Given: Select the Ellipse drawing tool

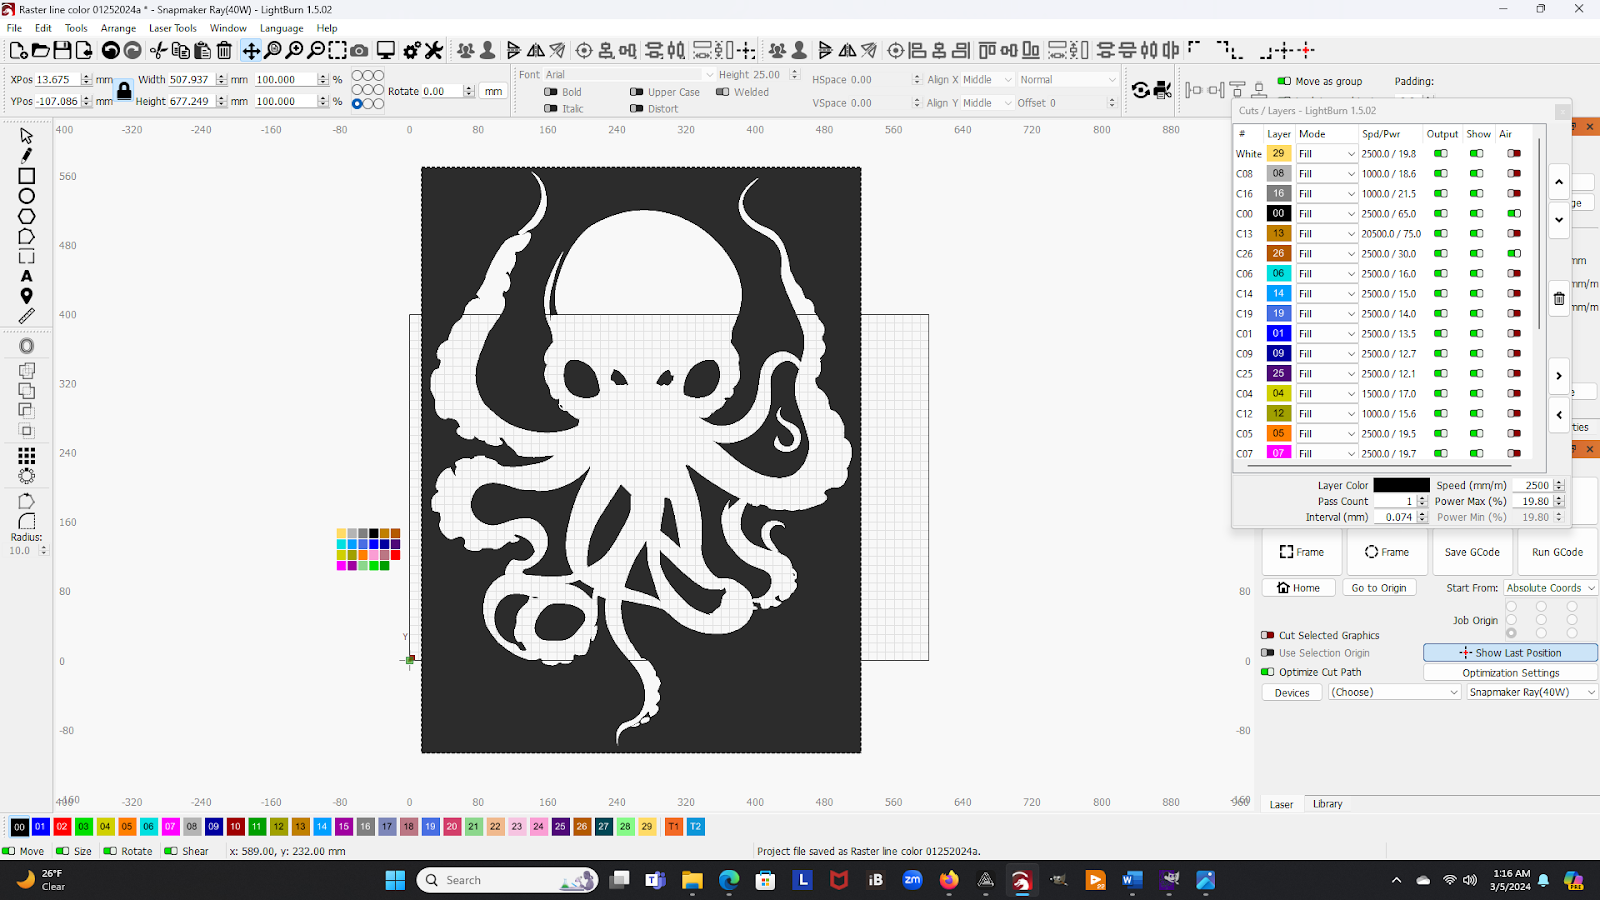Looking at the screenshot, I should click(x=27, y=196).
